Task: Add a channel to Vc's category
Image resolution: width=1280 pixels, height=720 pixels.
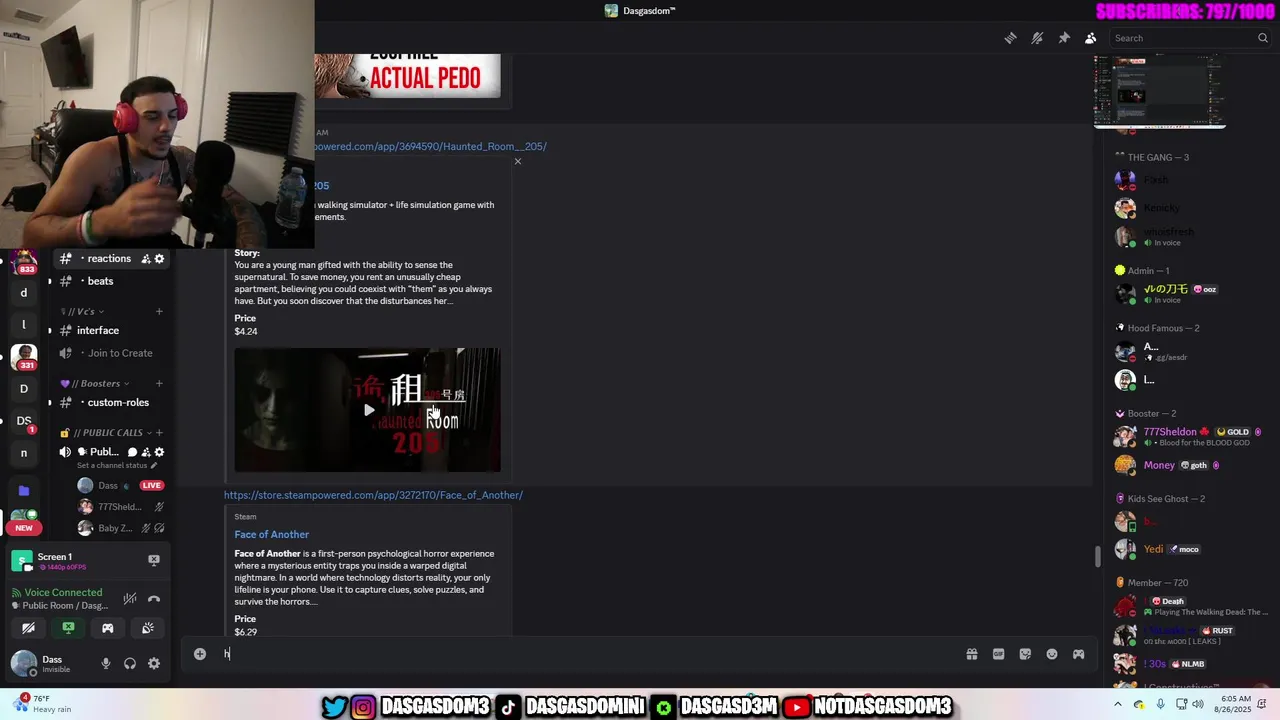Action: pos(159,311)
